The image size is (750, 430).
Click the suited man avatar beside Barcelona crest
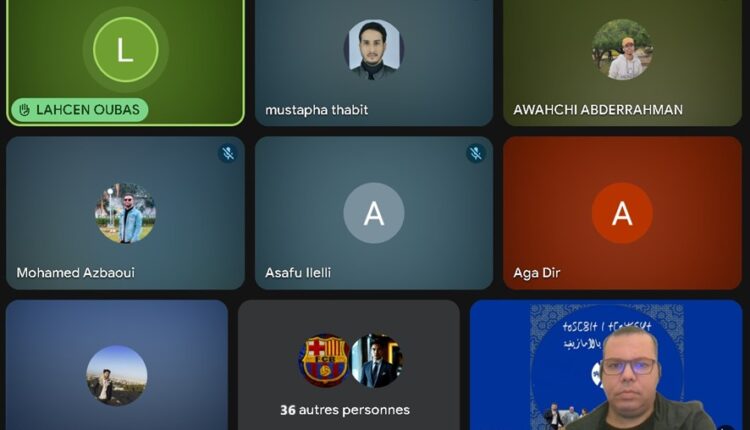click(x=377, y=361)
